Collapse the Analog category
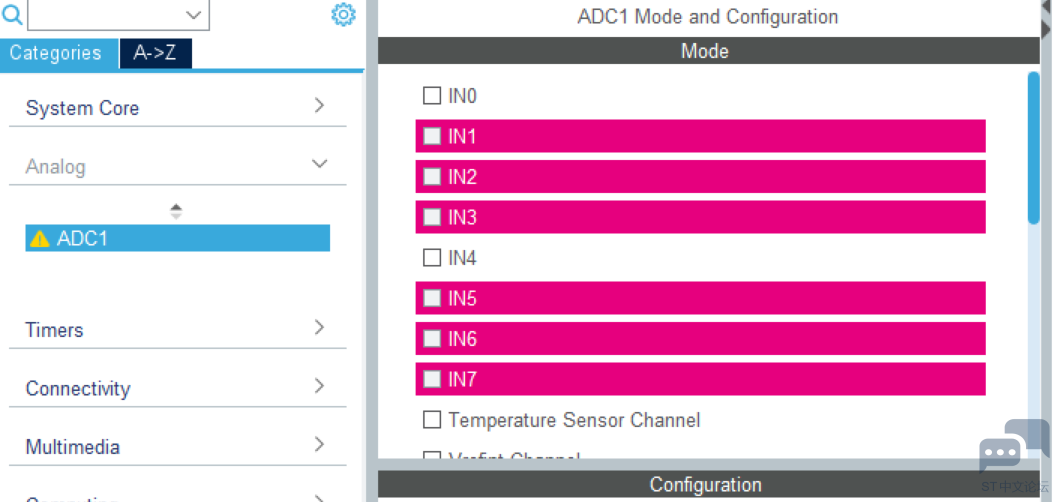1058x502 pixels. [x=177, y=166]
